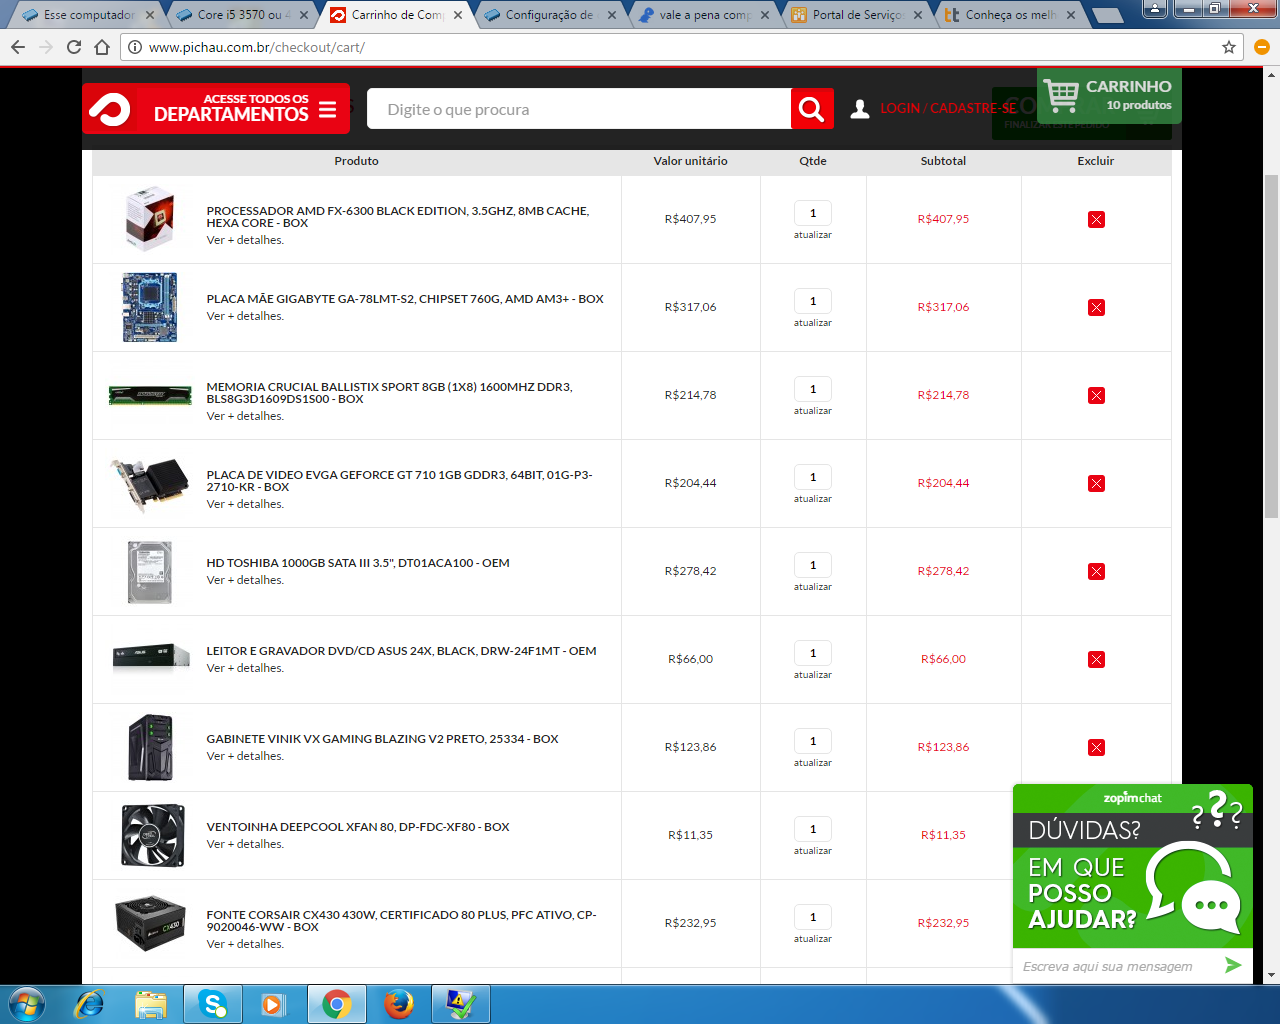This screenshot has width=1280, height=1024.
Task: Open the Pichau logo home link
Action: (x=110, y=109)
